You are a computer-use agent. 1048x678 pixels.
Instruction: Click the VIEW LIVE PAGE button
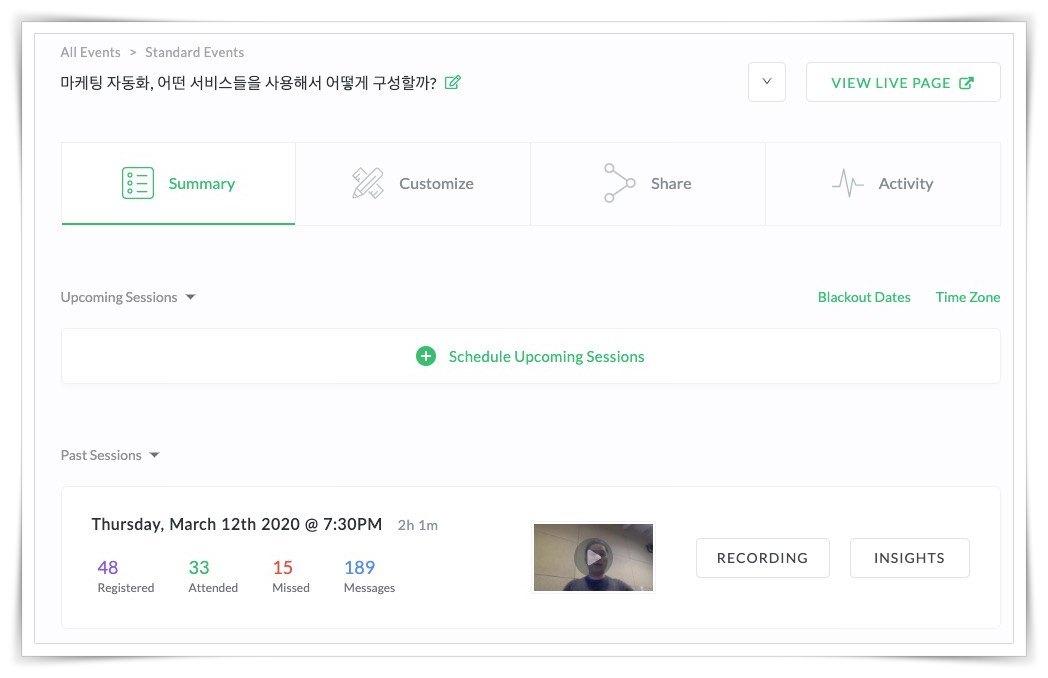coord(903,82)
